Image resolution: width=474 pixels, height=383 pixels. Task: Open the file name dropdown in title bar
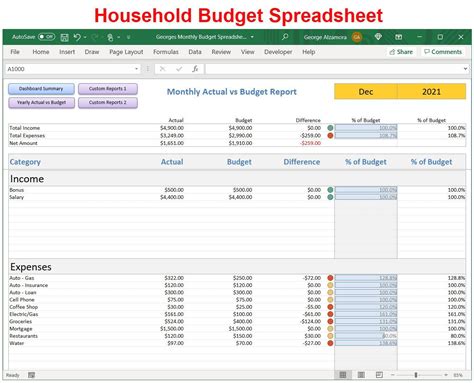click(252, 37)
